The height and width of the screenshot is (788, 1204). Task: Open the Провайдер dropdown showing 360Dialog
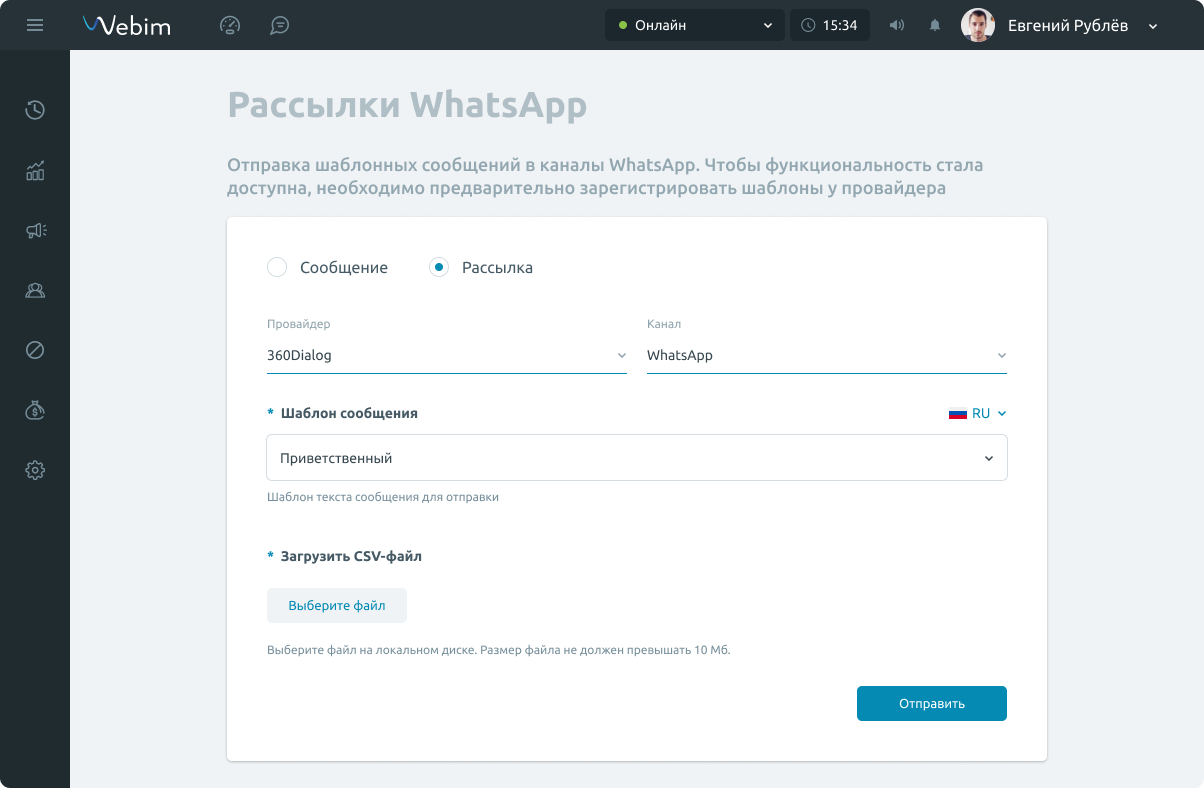point(446,356)
